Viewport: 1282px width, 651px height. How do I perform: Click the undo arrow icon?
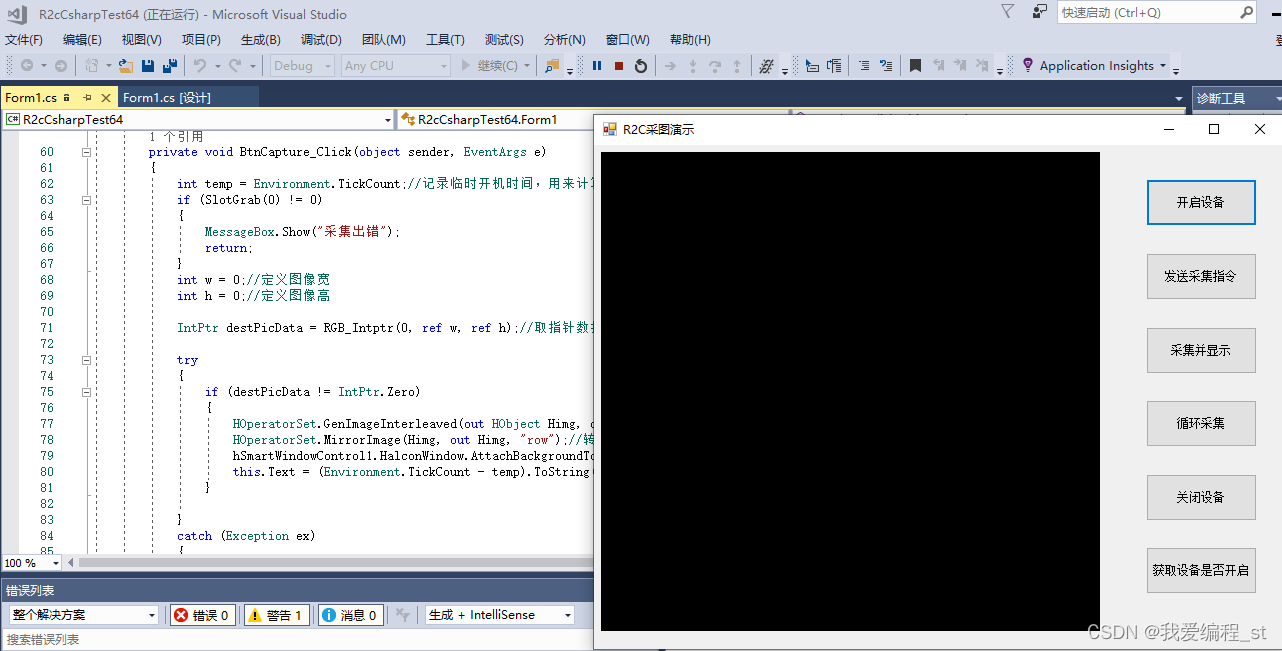click(x=200, y=66)
